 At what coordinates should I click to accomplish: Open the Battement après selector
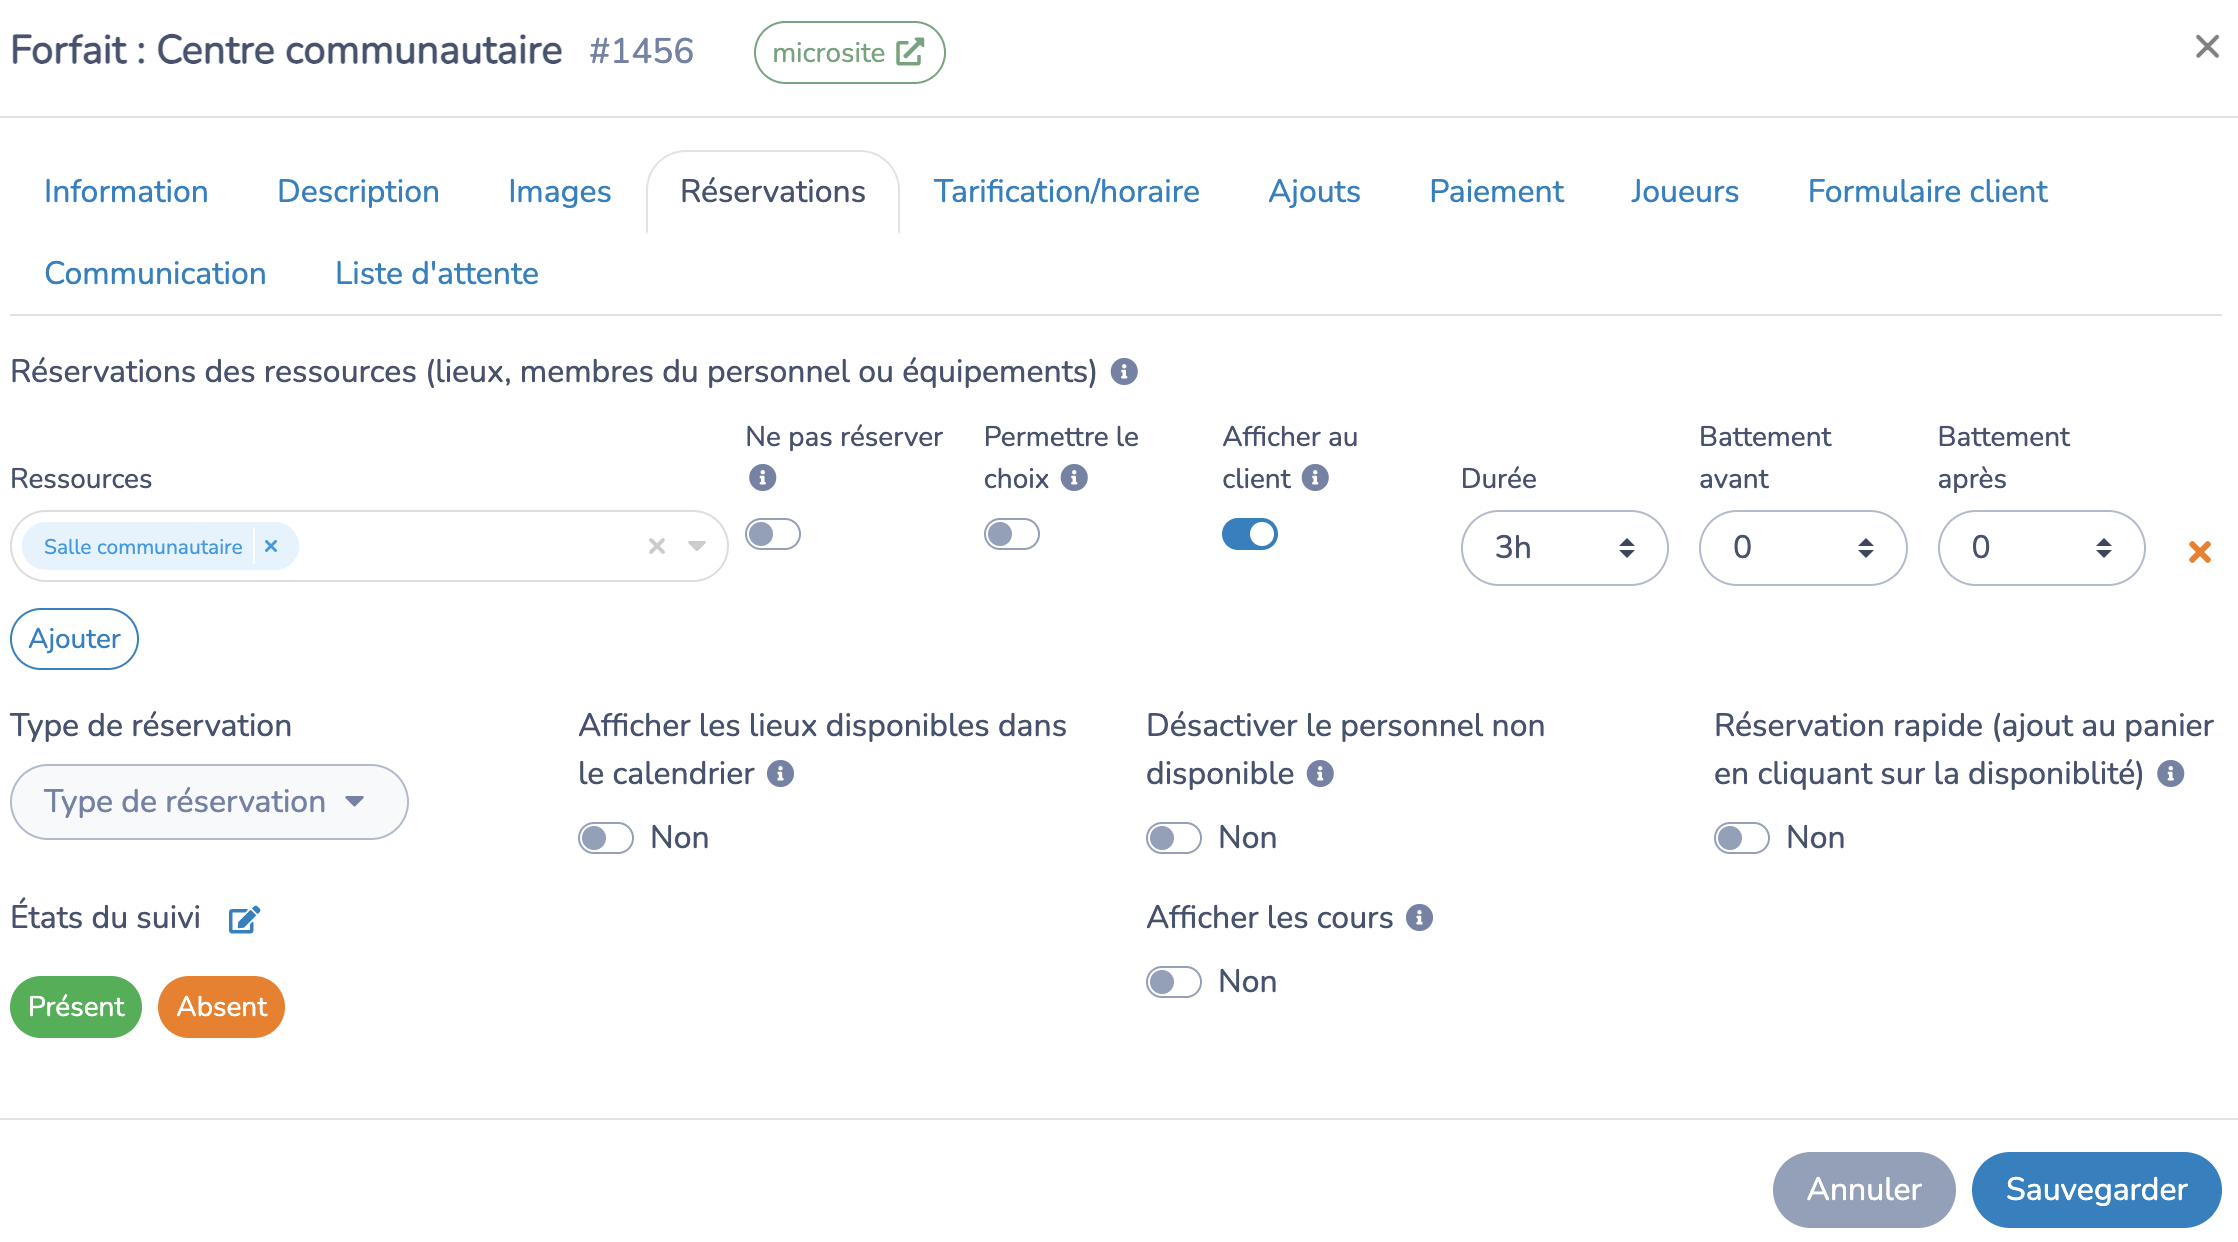(x=2041, y=548)
